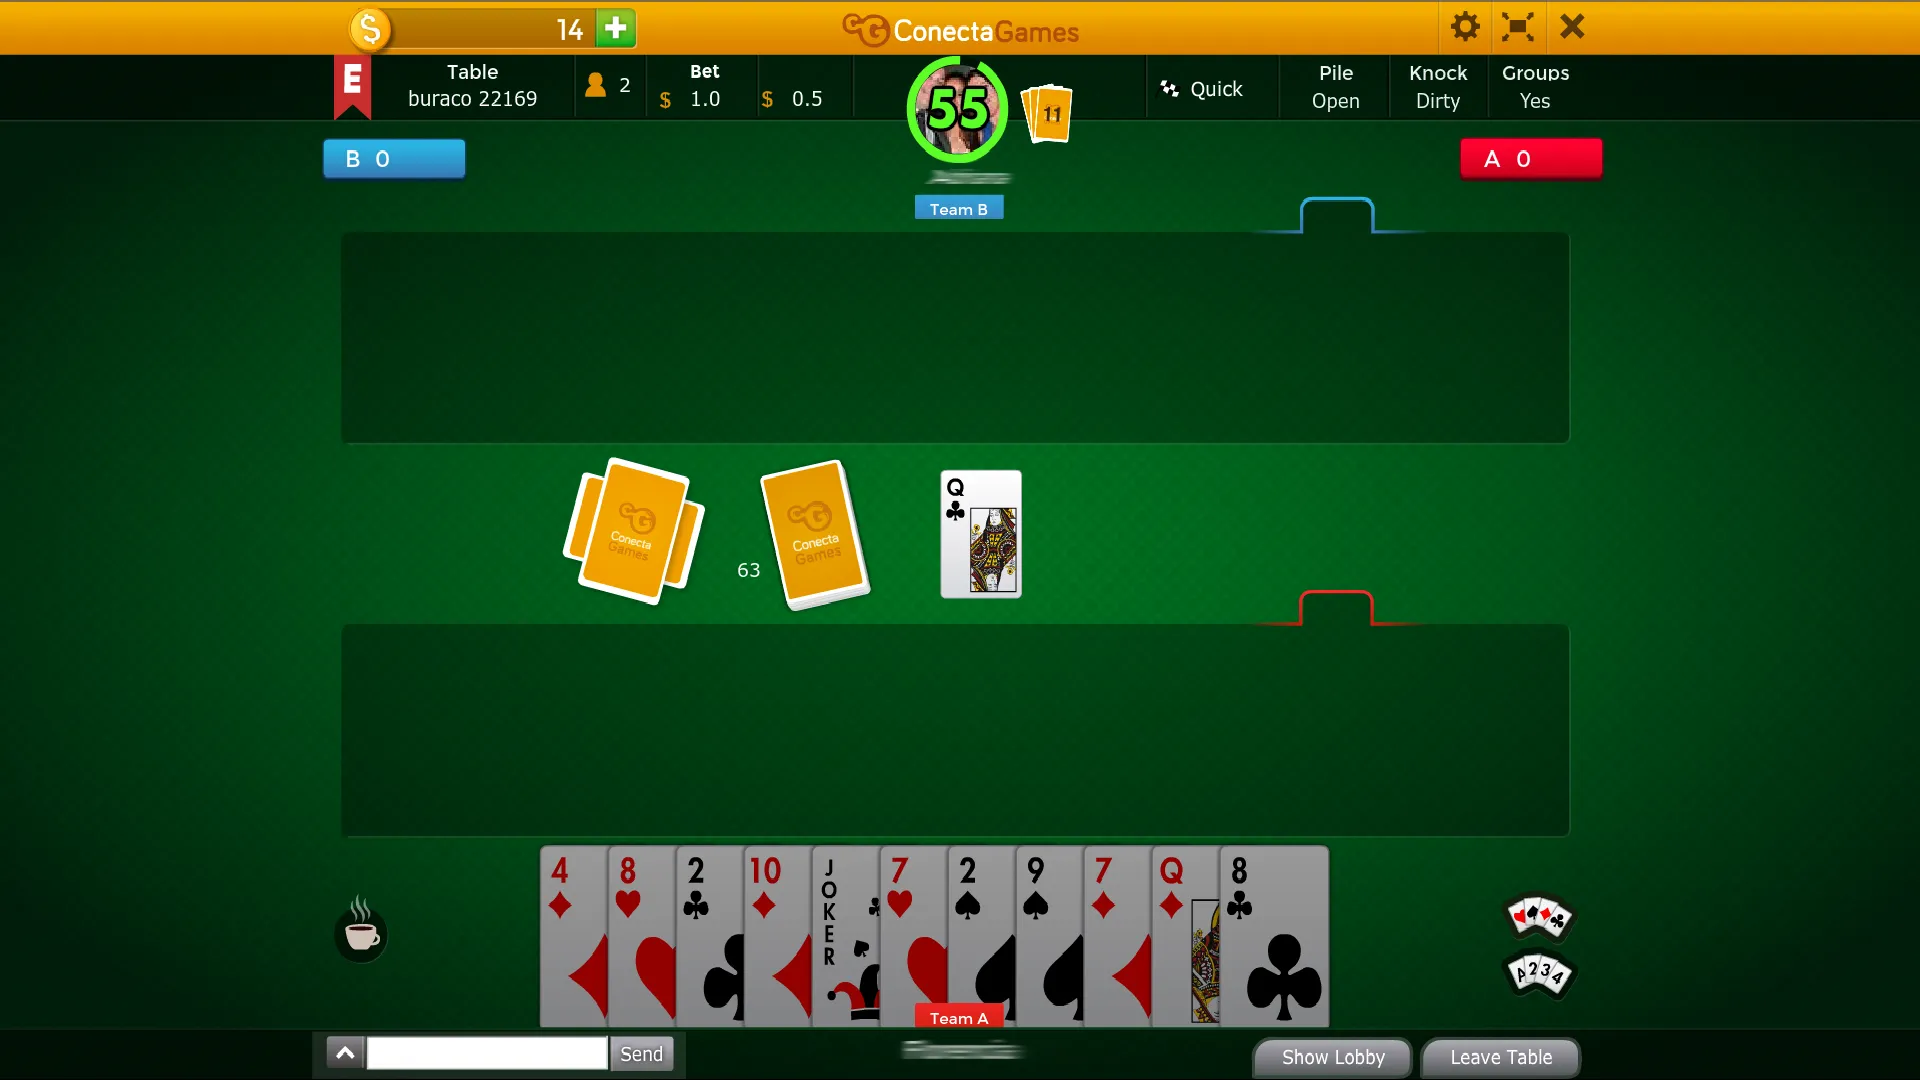Image resolution: width=1920 pixels, height=1080 pixels.
Task: Click the settings gear icon
Action: pos(1464,28)
